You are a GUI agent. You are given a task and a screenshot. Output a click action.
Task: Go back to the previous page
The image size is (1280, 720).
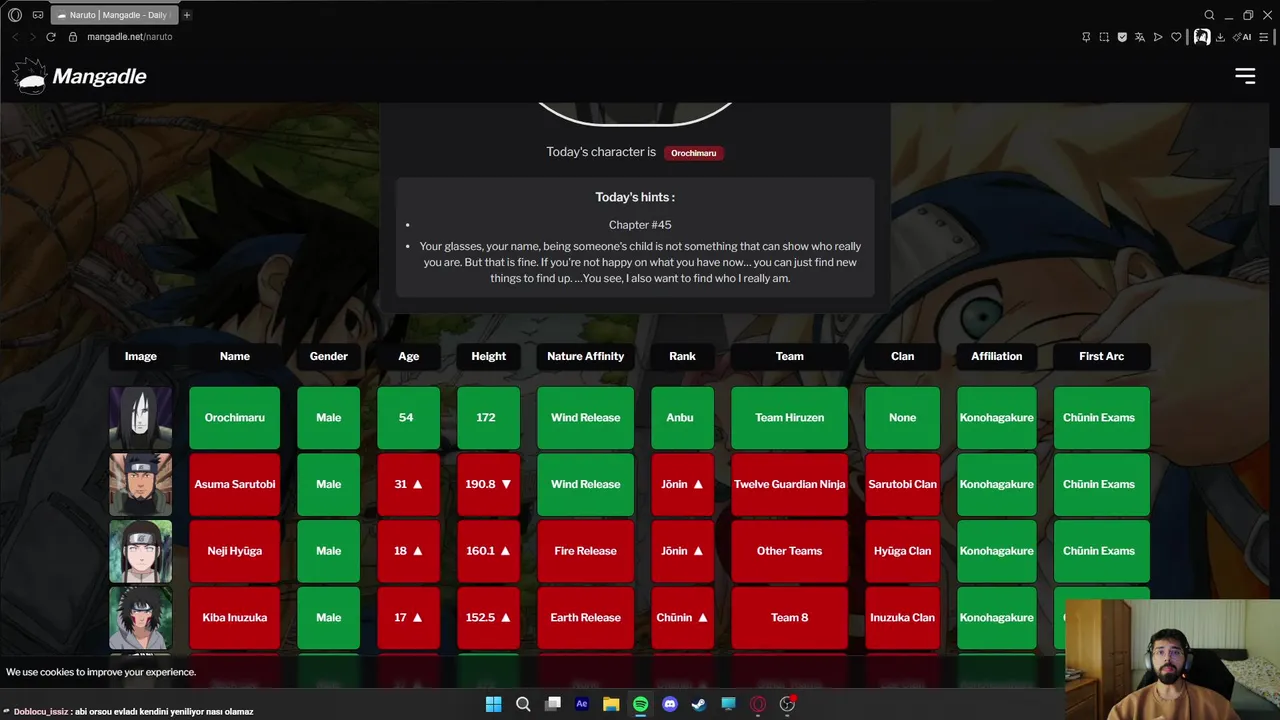click(x=15, y=37)
